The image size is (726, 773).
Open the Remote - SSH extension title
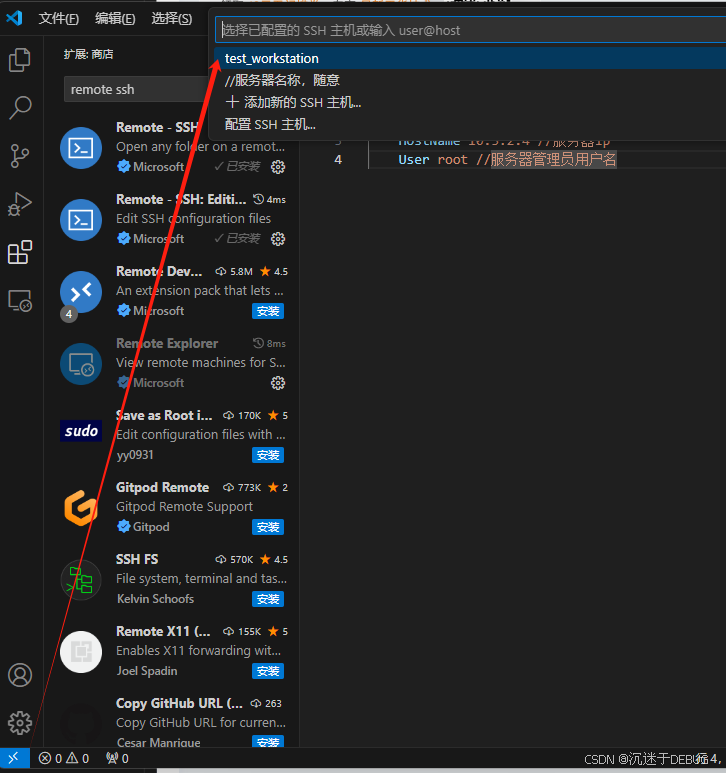pyautogui.click(x=157, y=127)
